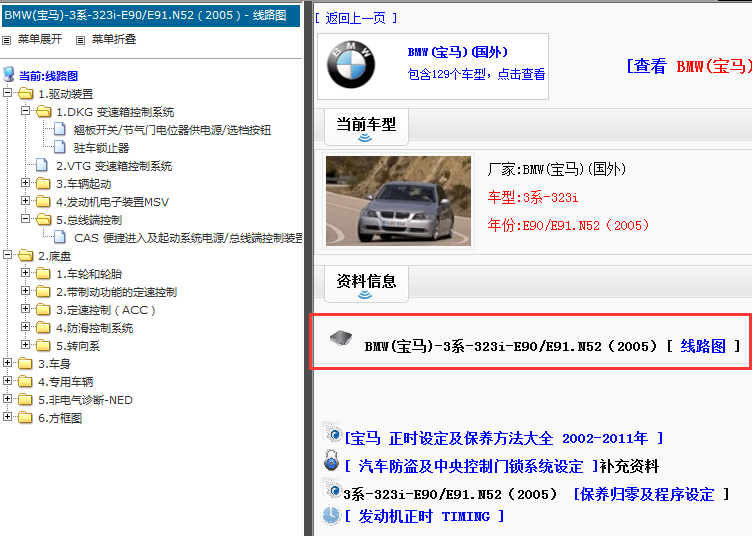The height and width of the screenshot is (536, 752).
Task: Click the document icon of CAS 便捷进入
Action: point(60,237)
